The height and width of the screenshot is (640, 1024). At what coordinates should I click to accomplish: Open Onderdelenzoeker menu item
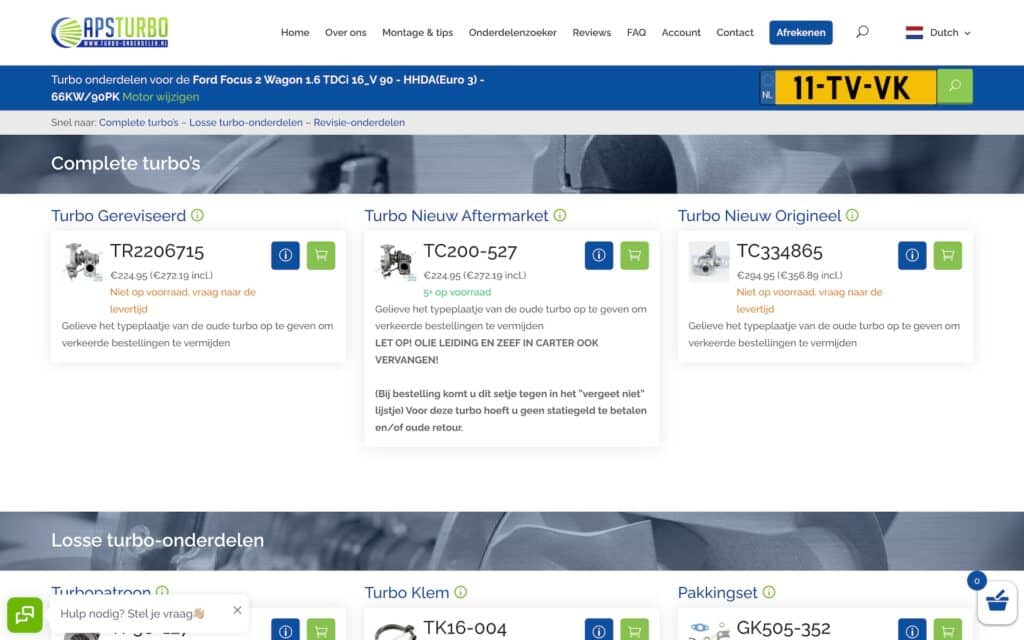513,33
